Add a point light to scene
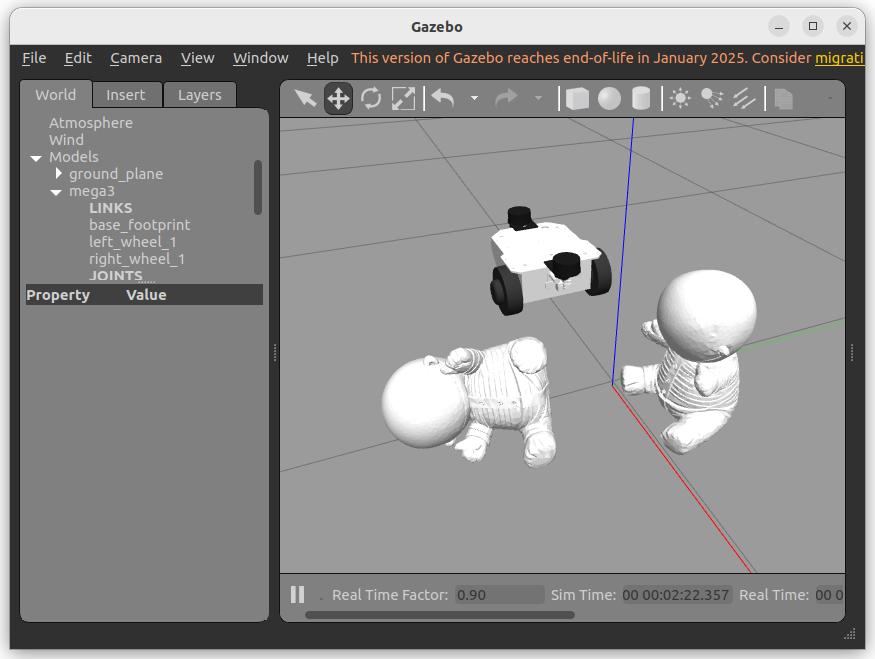Image resolution: width=875 pixels, height=659 pixels. tap(681, 98)
